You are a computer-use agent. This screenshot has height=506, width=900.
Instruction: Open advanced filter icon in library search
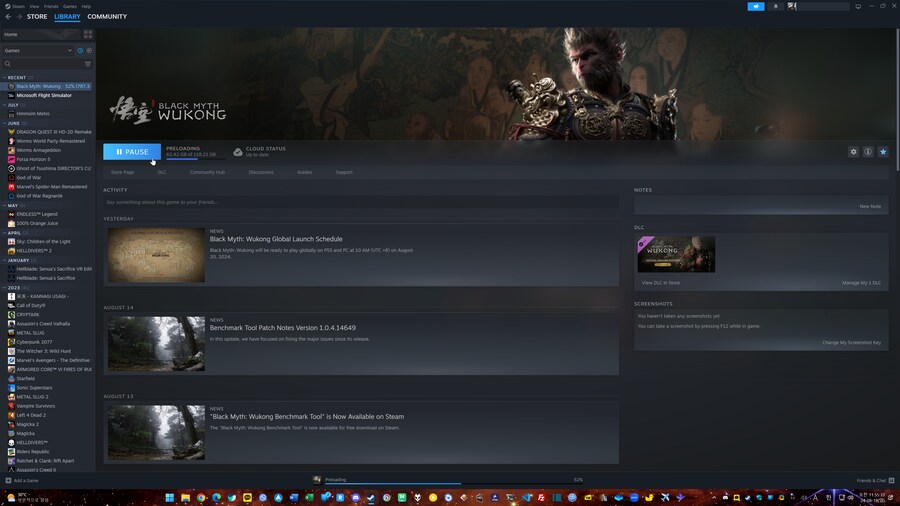click(x=88, y=64)
